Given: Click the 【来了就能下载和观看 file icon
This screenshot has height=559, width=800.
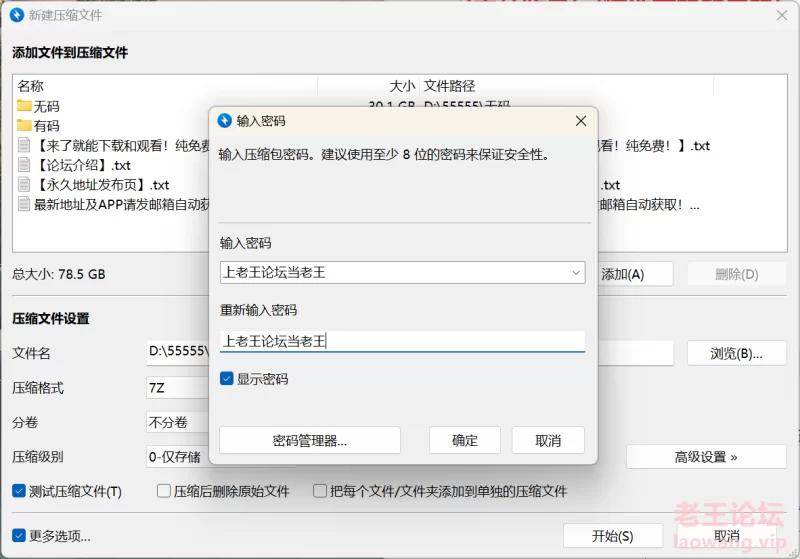Looking at the screenshot, I should [x=24, y=145].
